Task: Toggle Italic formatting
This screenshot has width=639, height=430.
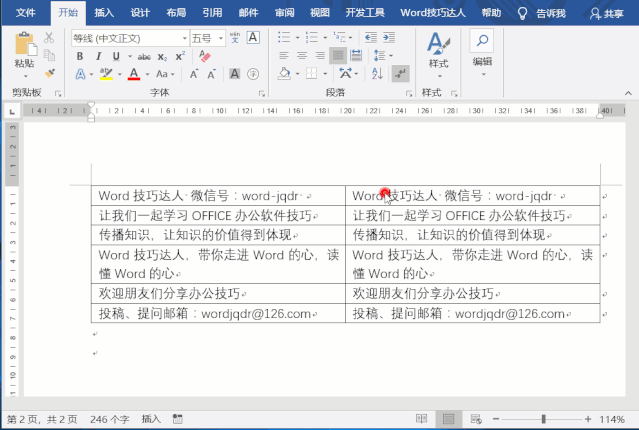Action: 98,56
